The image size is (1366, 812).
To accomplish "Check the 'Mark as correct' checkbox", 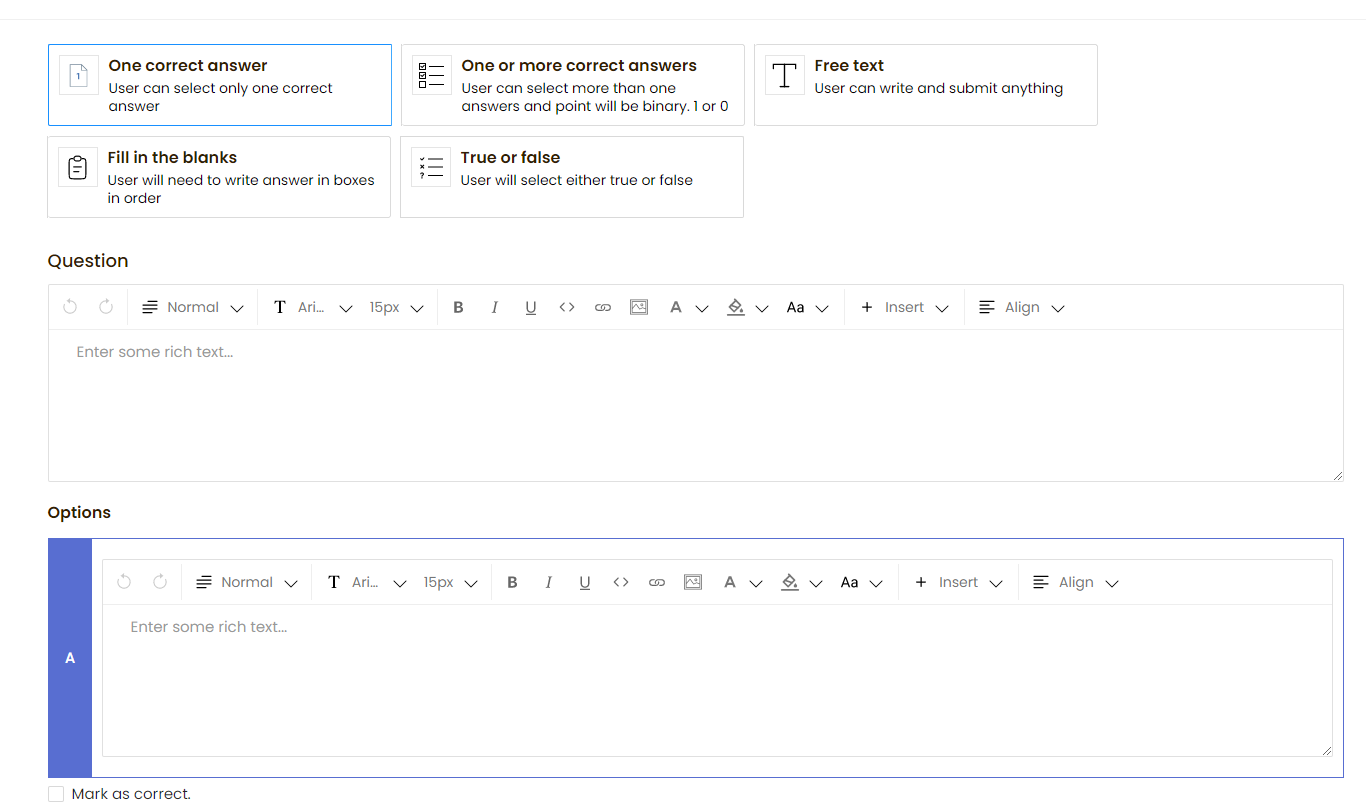I will coord(56,794).
